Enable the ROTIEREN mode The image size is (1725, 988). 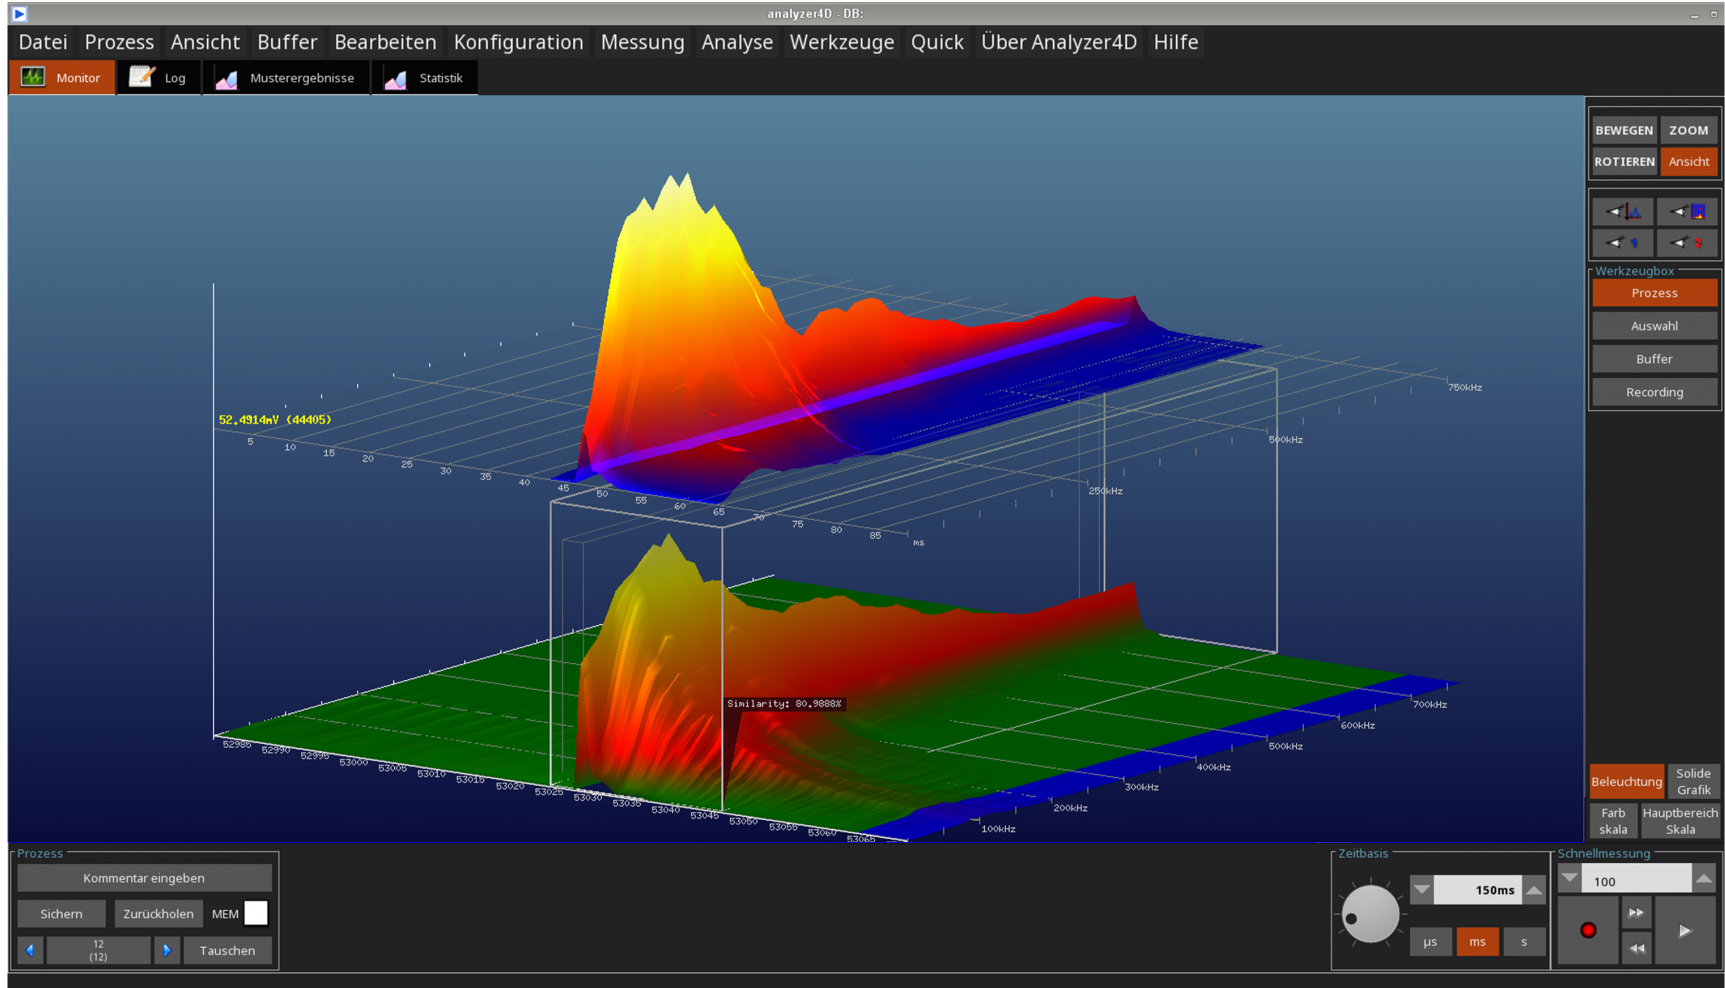click(1624, 161)
